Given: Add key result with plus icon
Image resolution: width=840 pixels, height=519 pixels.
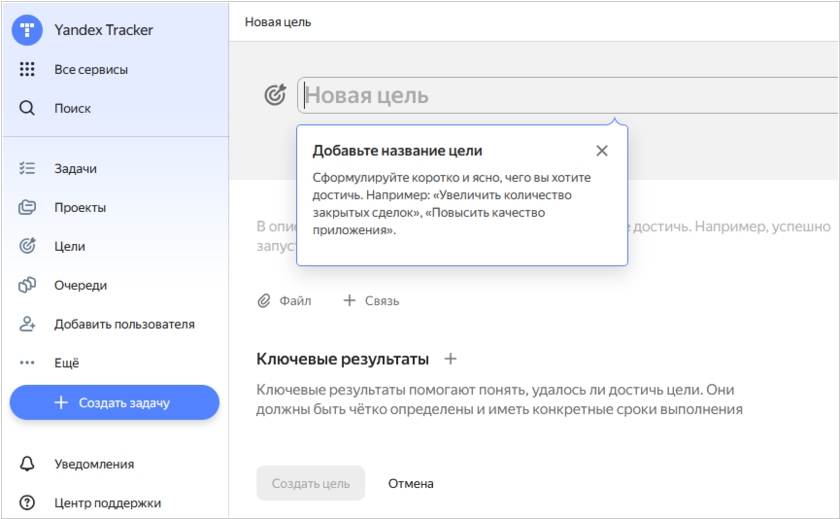Looking at the screenshot, I should click(x=450, y=359).
